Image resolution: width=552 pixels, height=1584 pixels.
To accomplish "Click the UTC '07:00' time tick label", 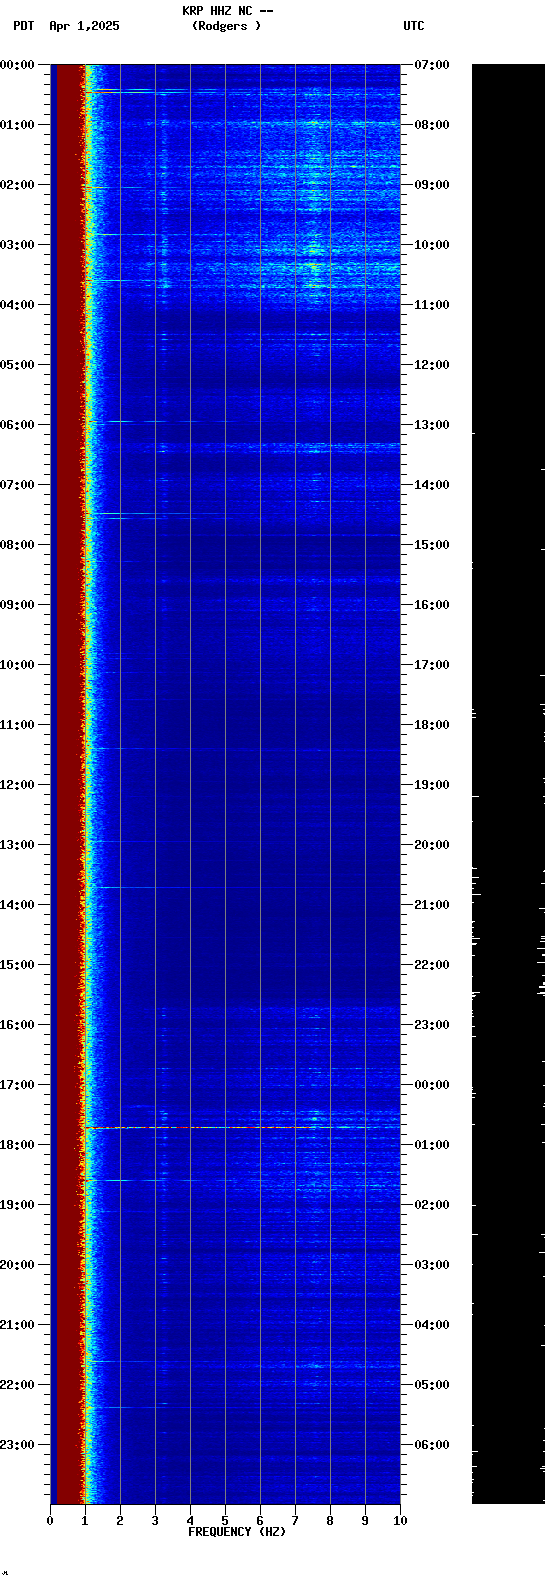I will pos(432,65).
